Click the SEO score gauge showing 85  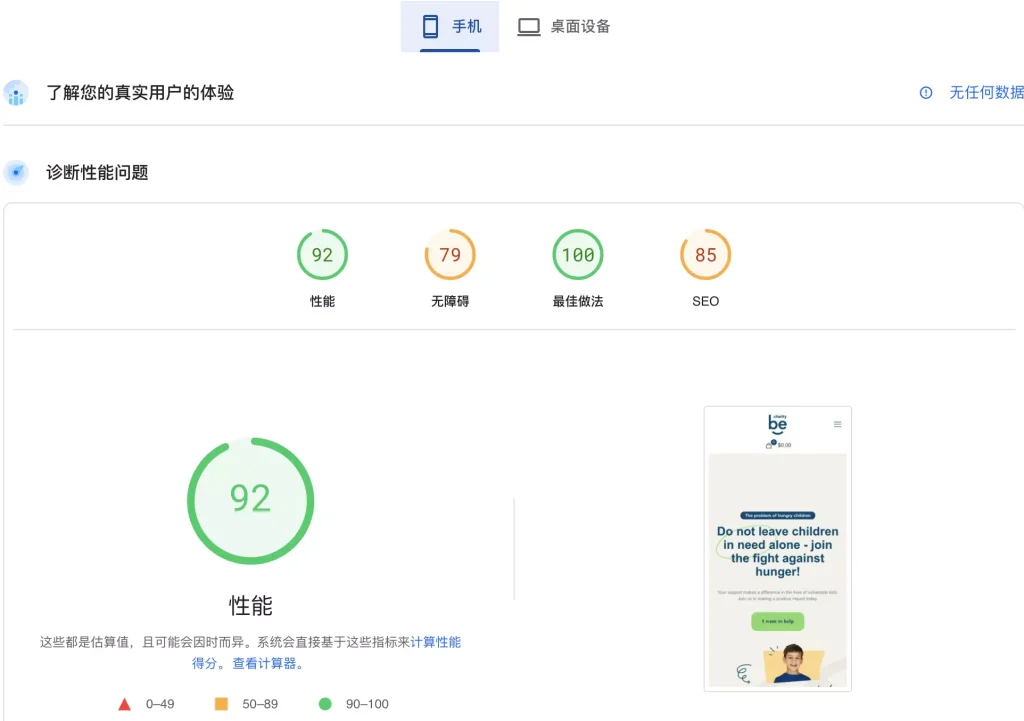705,254
